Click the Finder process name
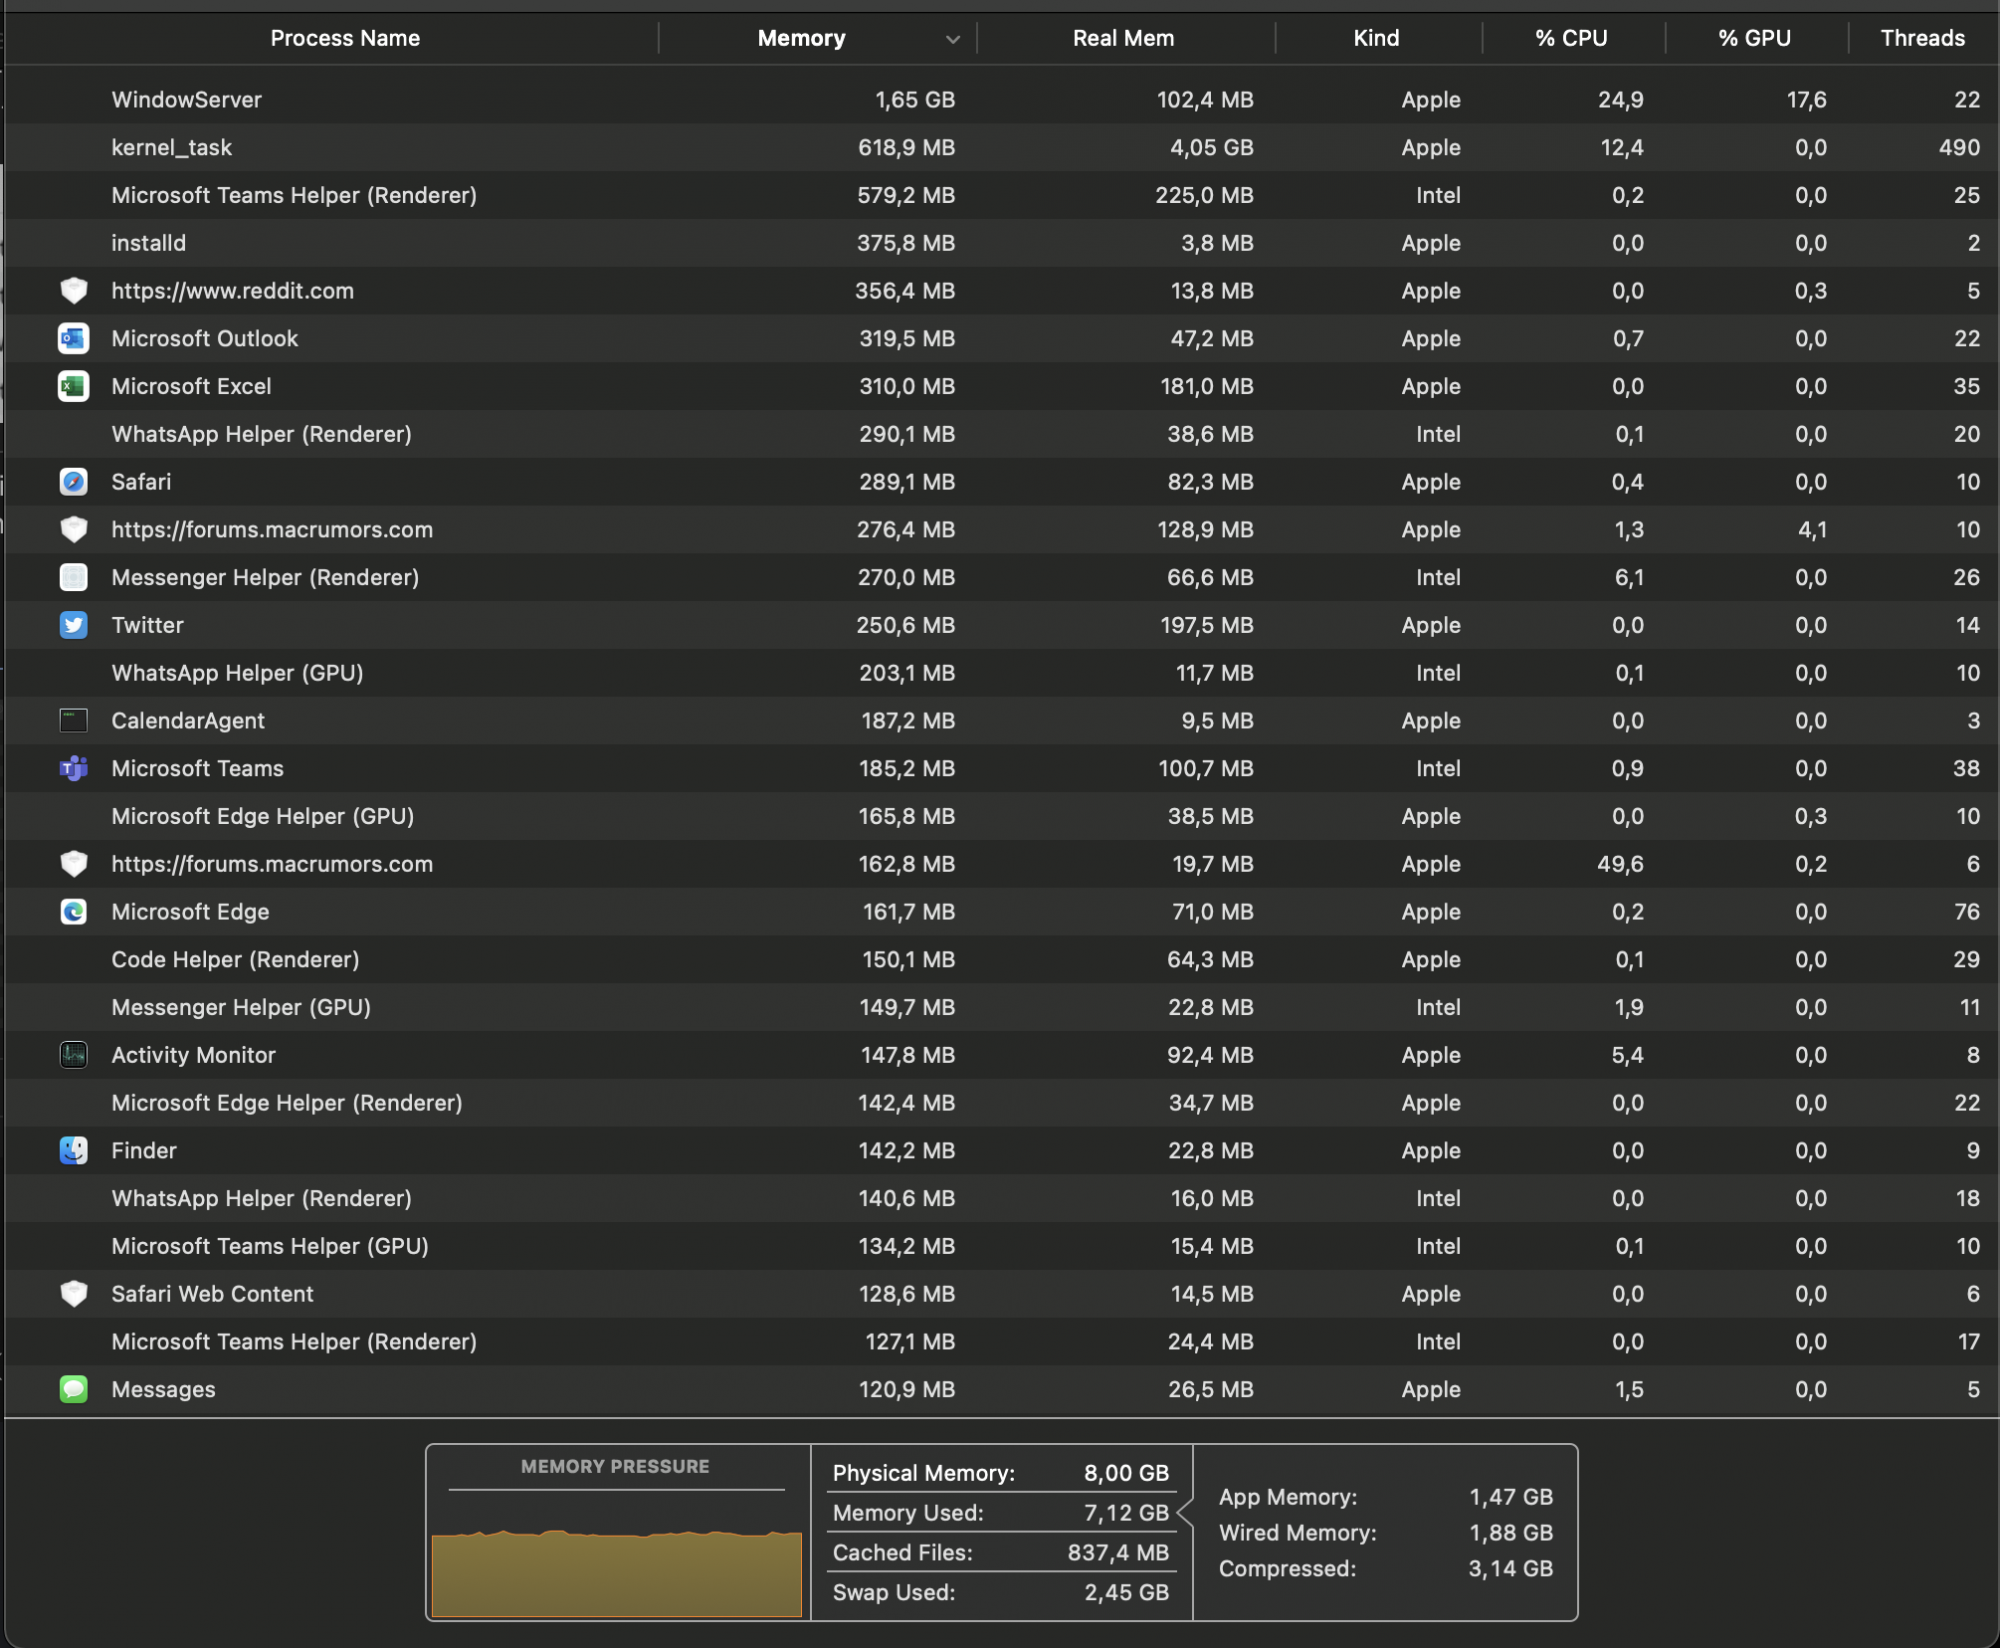Image resolution: width=2000 pixels, height=1648 pixels. 144,1151
